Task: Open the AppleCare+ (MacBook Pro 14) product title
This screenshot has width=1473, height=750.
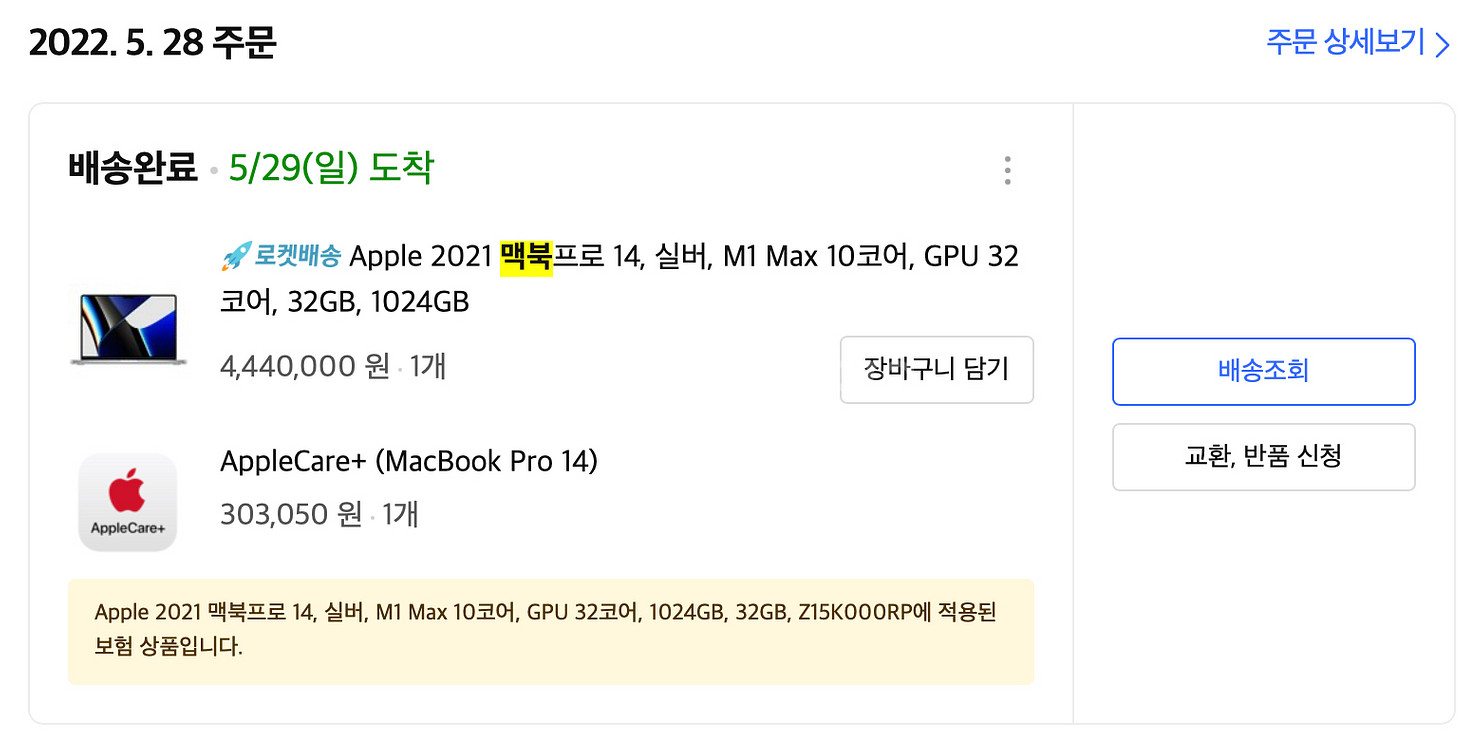Action: tap(409, 462)
